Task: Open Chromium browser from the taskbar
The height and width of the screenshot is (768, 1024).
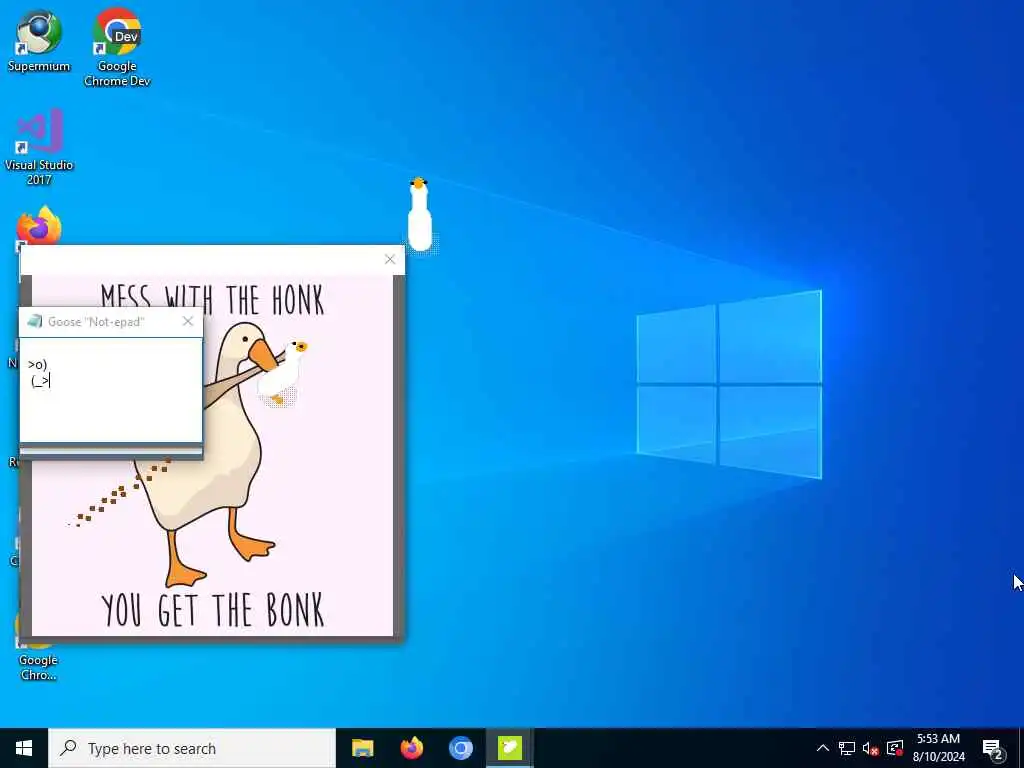Action: [x=460, y=748]
